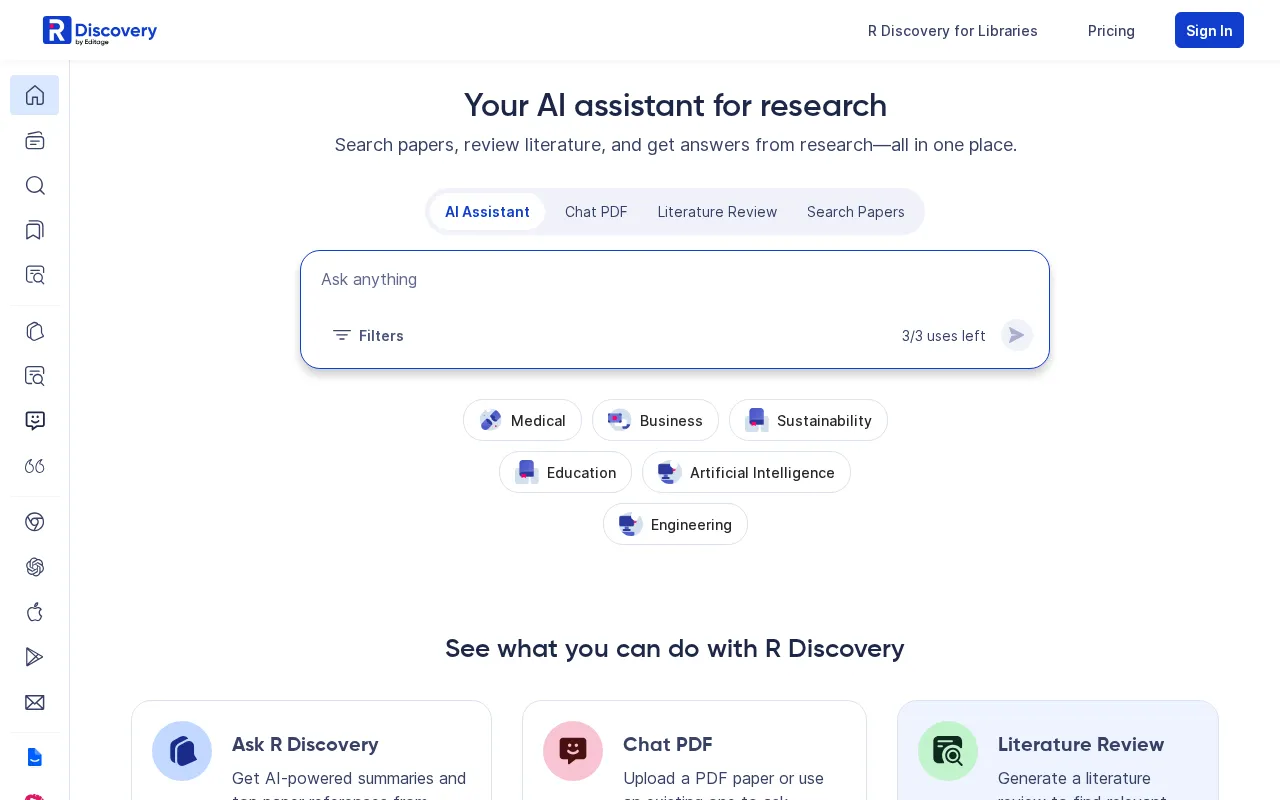Choose the Engineering topic chip
This screenshot has width=1280, height=800.
[x=675, y=524]
